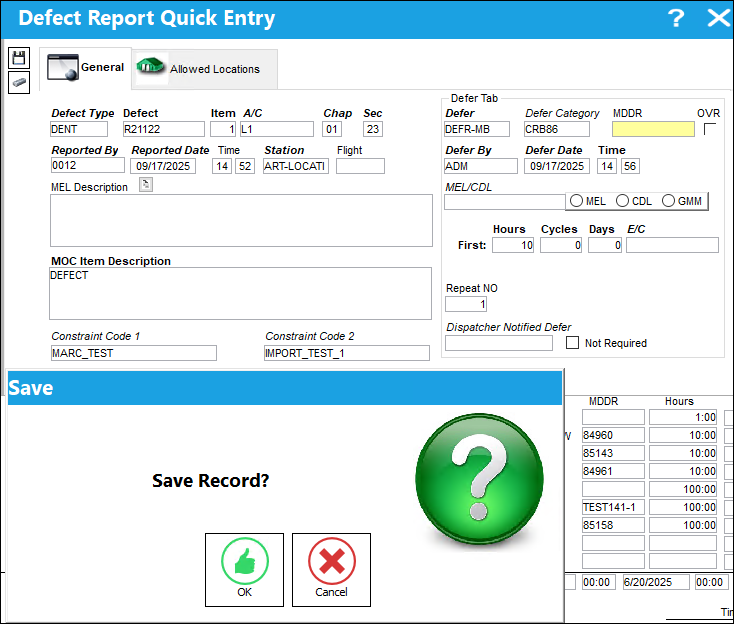Click the Defect field R21122

pos(163,129)
